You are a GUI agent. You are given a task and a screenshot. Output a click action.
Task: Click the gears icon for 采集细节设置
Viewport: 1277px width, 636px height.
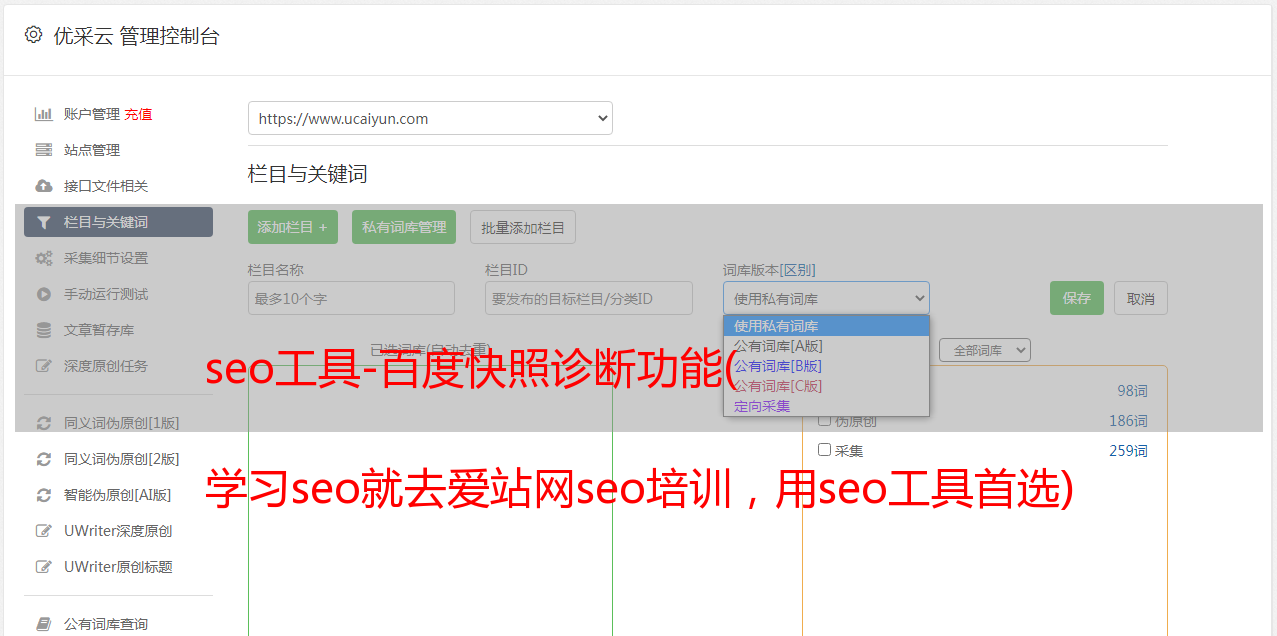point(43,258)
